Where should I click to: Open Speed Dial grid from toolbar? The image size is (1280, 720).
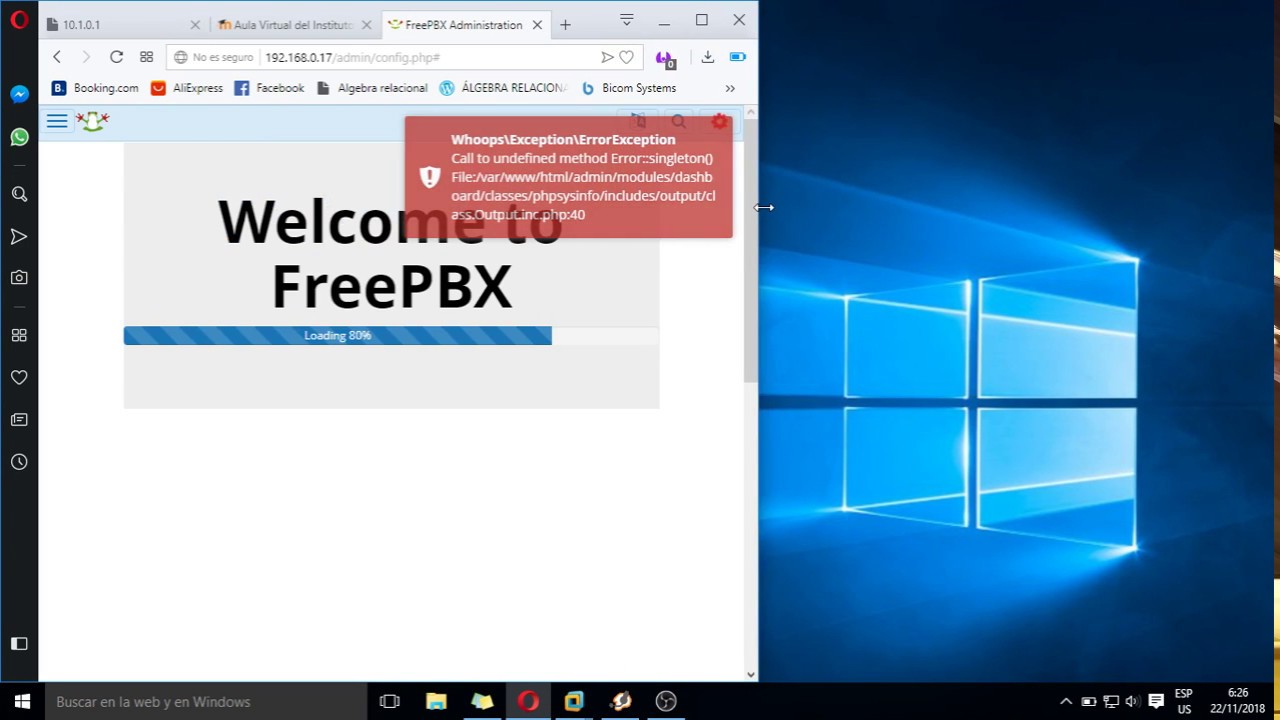point(146,57)
